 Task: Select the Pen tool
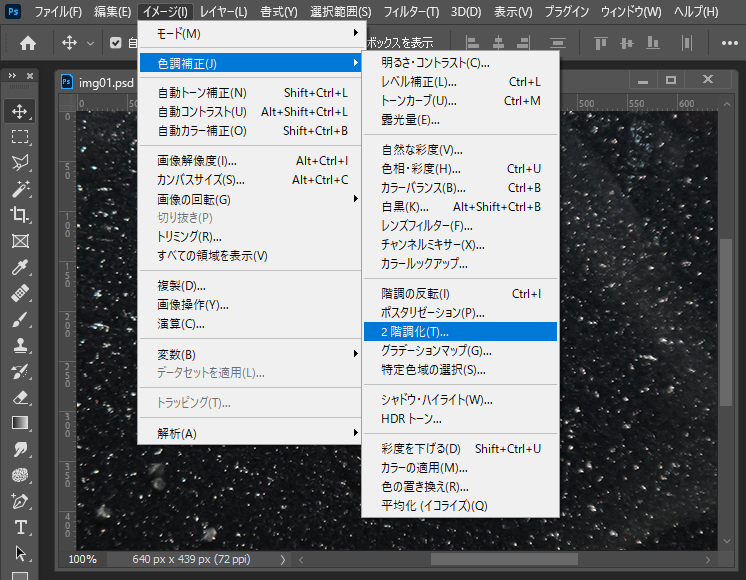[20, 501]
